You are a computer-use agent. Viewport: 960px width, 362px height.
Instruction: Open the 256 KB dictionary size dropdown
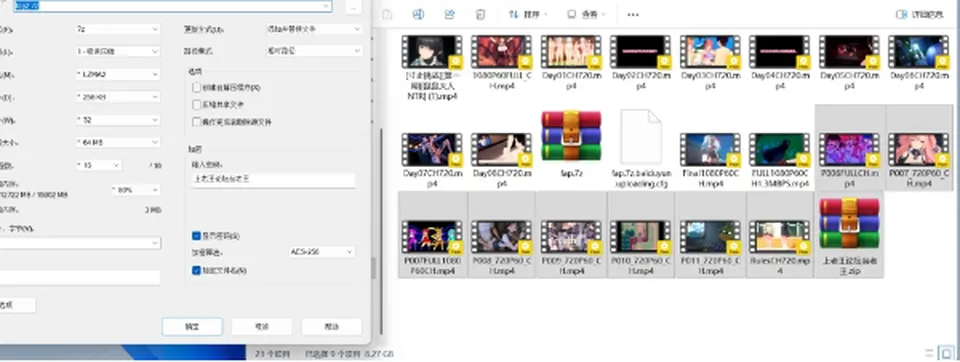pyautogui.click(x=118, y=97)
